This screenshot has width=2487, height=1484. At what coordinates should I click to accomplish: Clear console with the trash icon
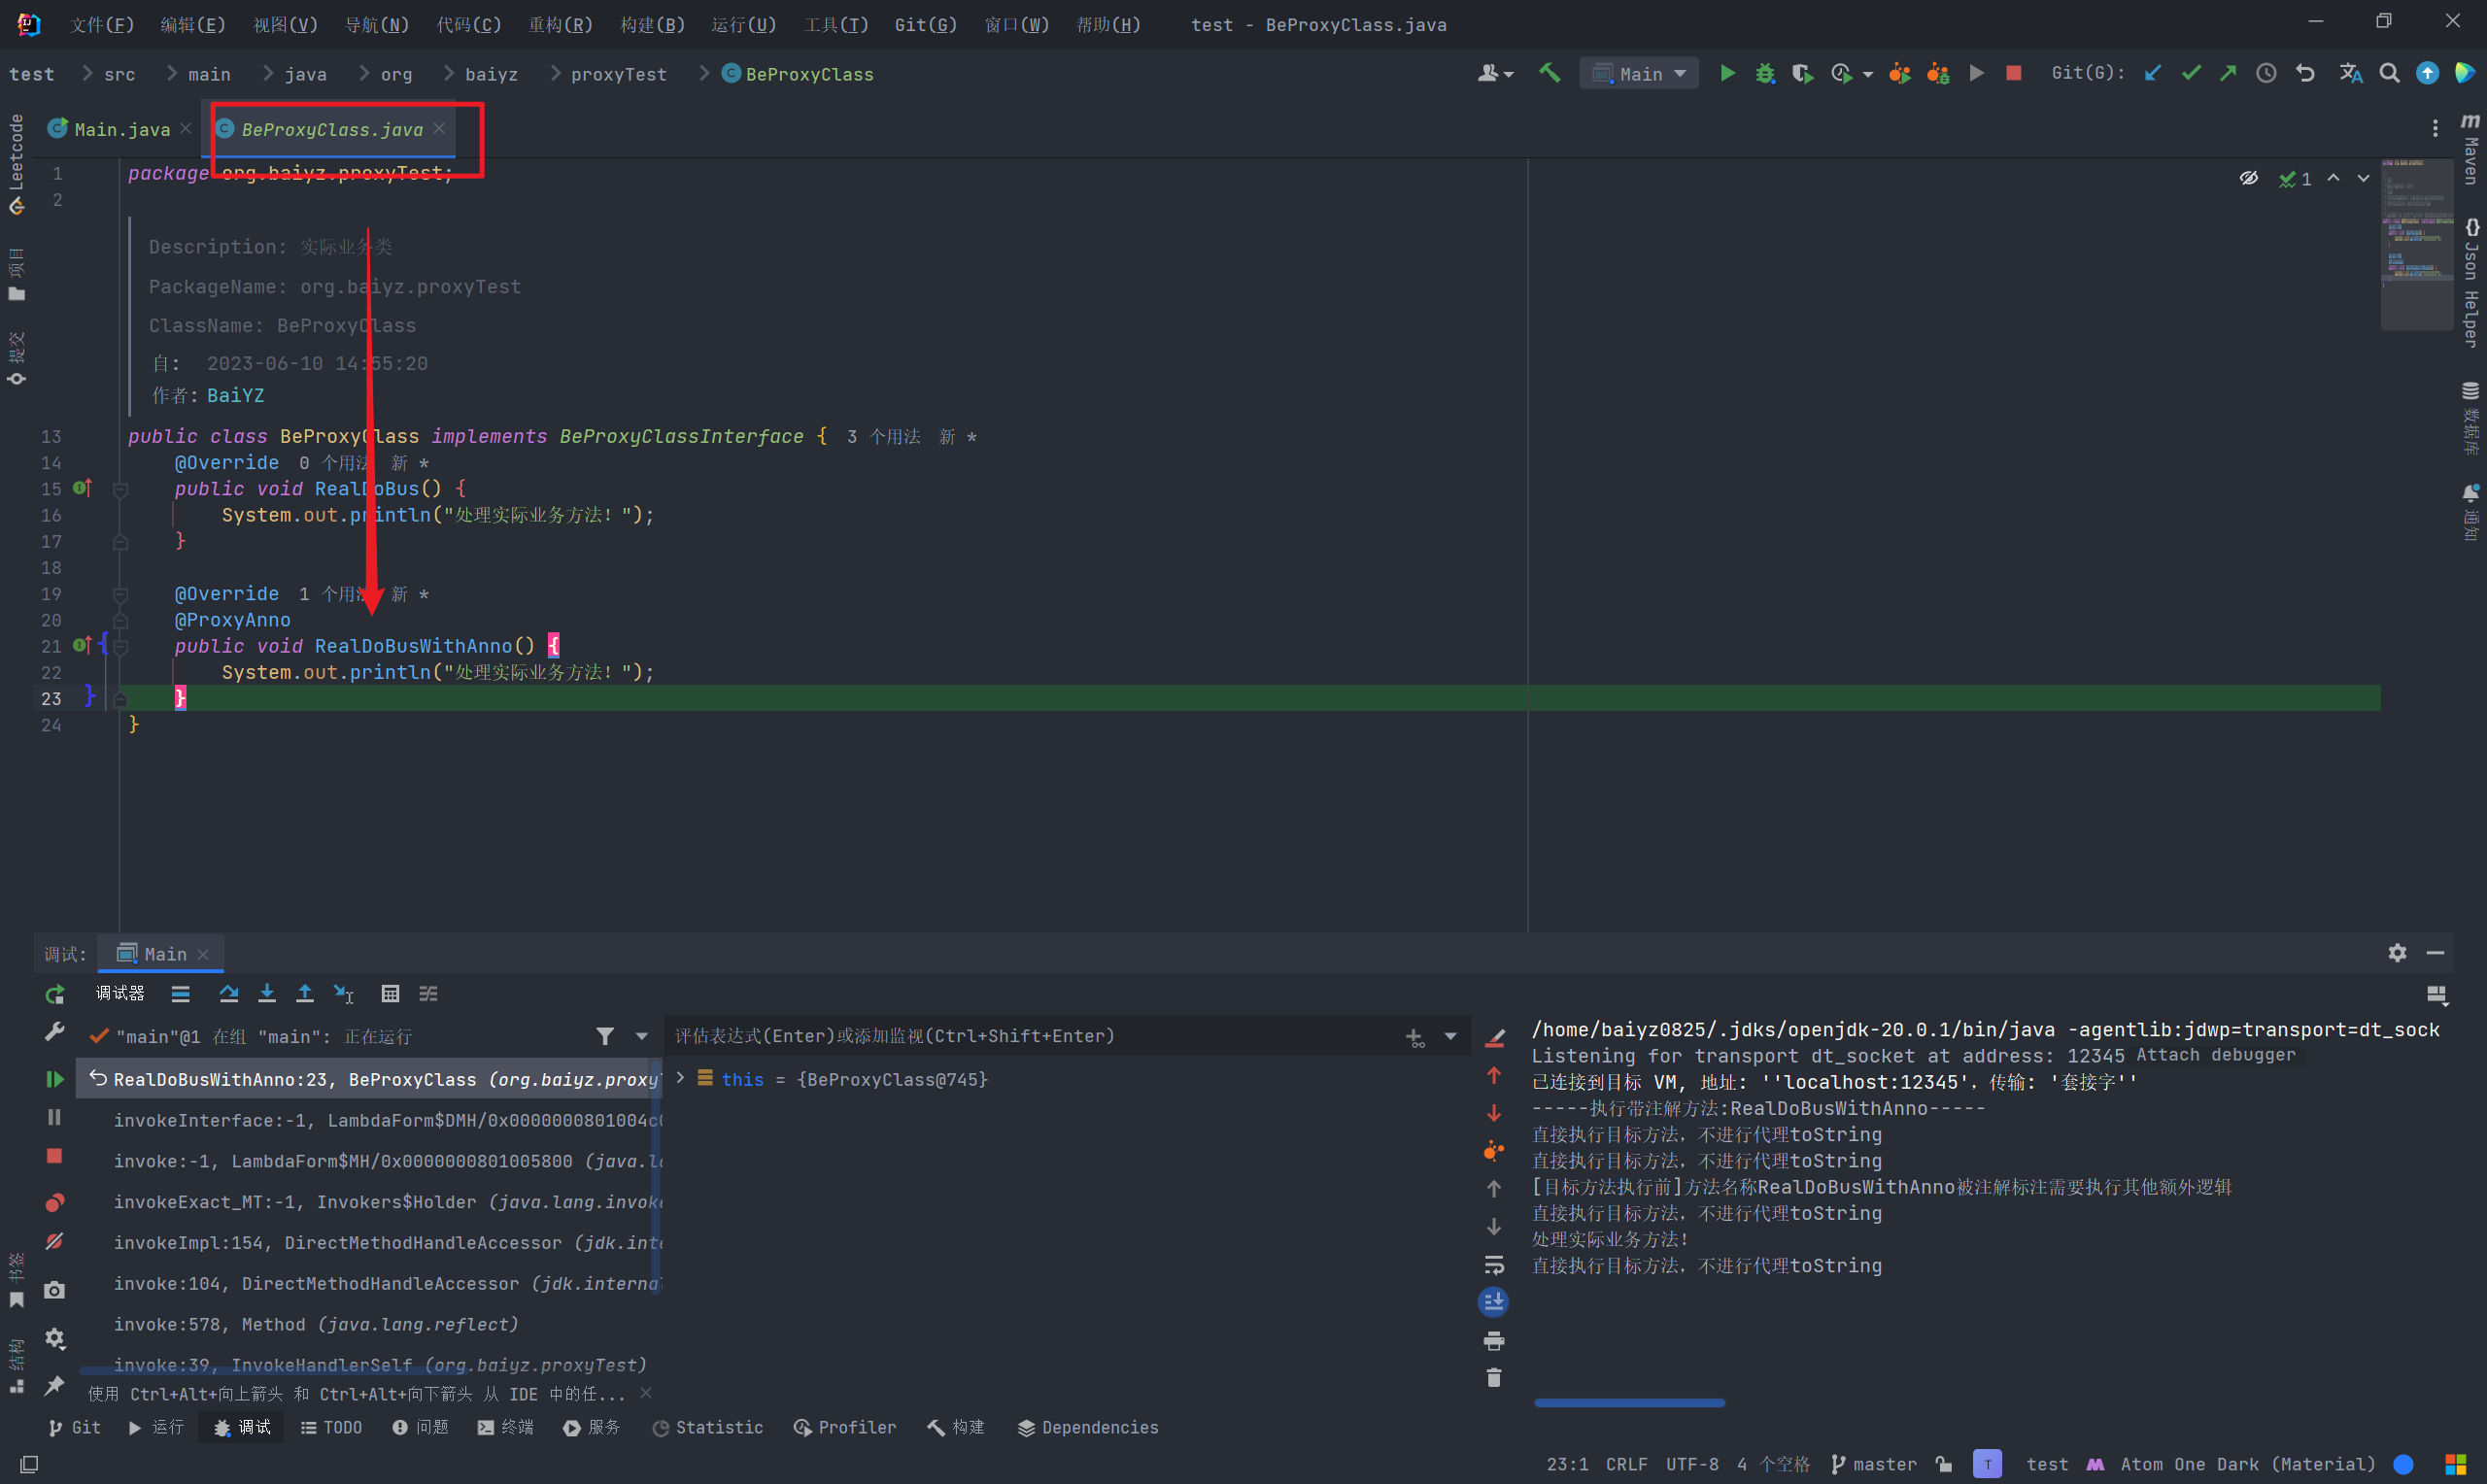(1494, 1378)
